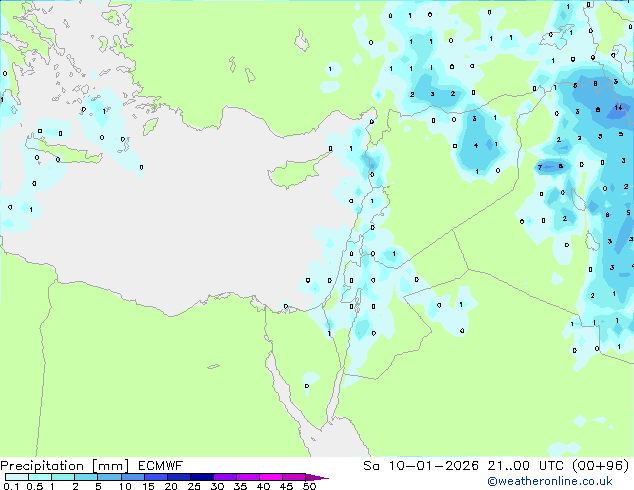This screenshot has height=490, width=634.
Task: Click the "(00+96)" forecast offset text
Action: click(600, 466)
